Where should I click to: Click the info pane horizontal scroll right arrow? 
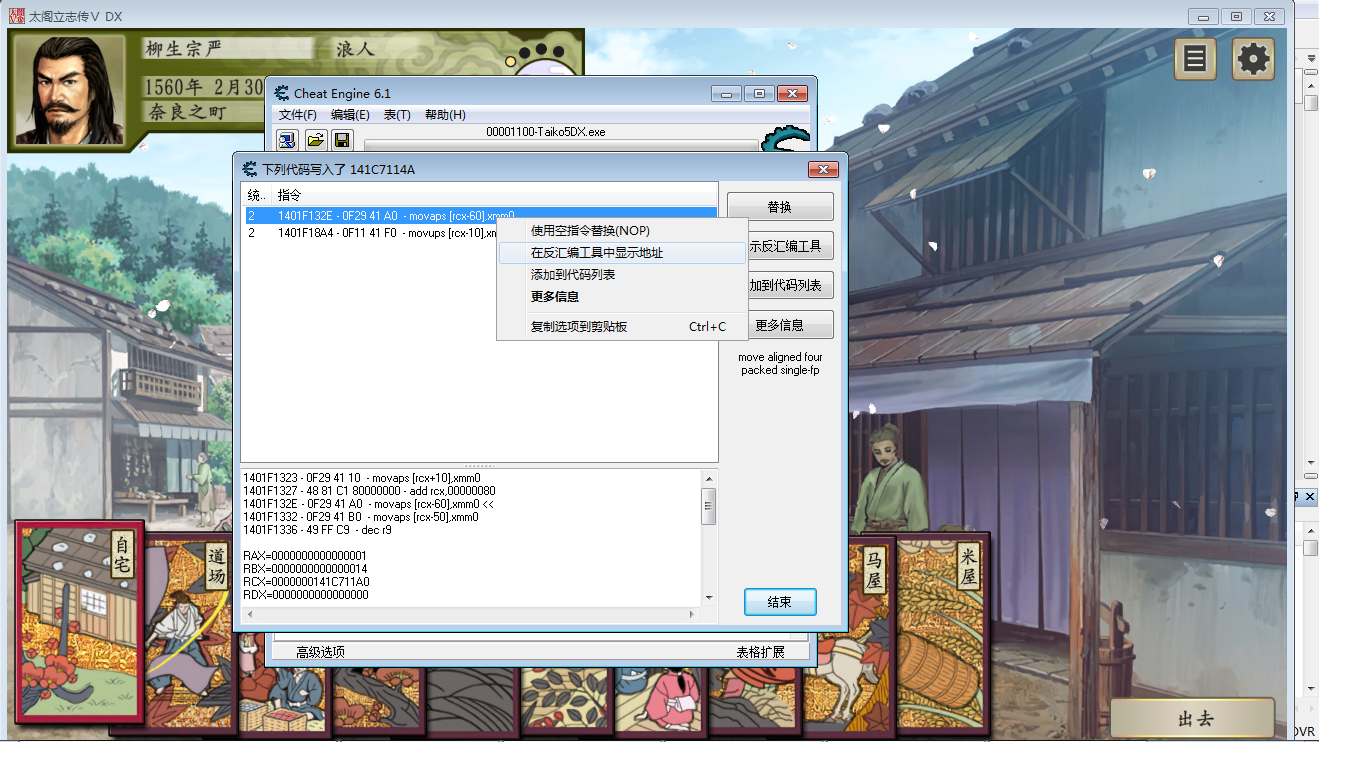tap(692, 613)
